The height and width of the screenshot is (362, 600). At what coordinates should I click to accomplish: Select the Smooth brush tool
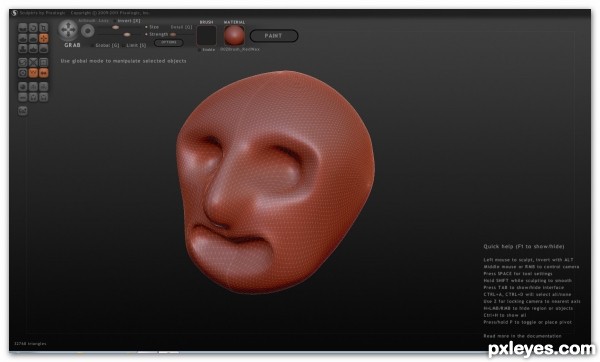(44, 49)
